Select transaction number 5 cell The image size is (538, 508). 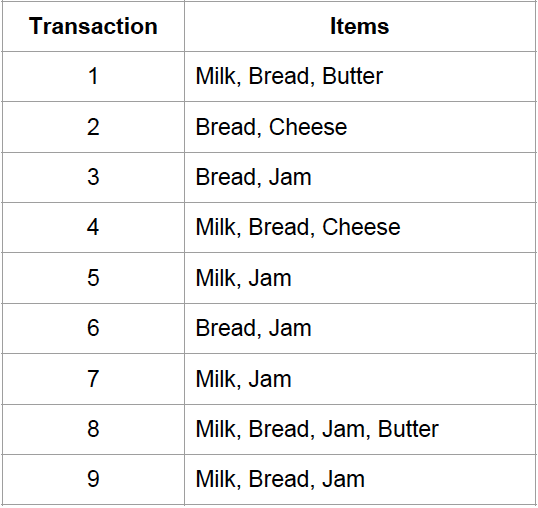click(x=93, y=278)
